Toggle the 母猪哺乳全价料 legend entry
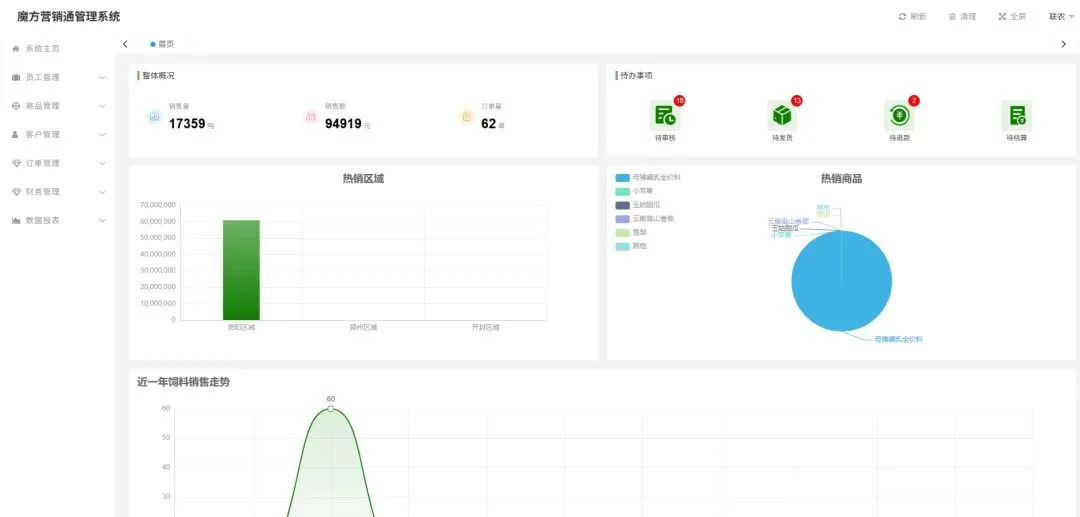Screen dimensions: 1080x517 pyautogui.click(x=648, y=178)
